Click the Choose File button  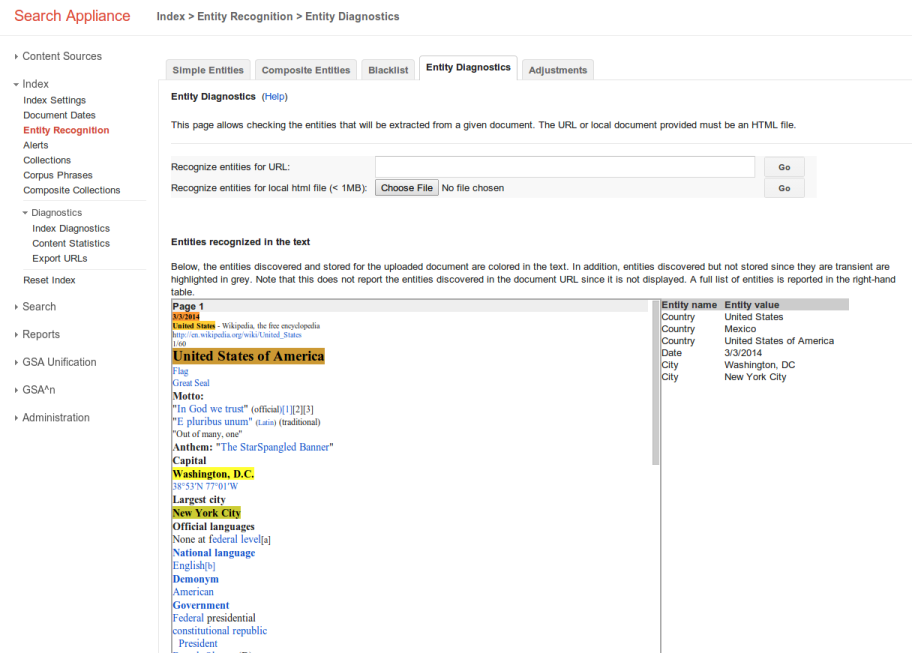[x=407, y=188]
